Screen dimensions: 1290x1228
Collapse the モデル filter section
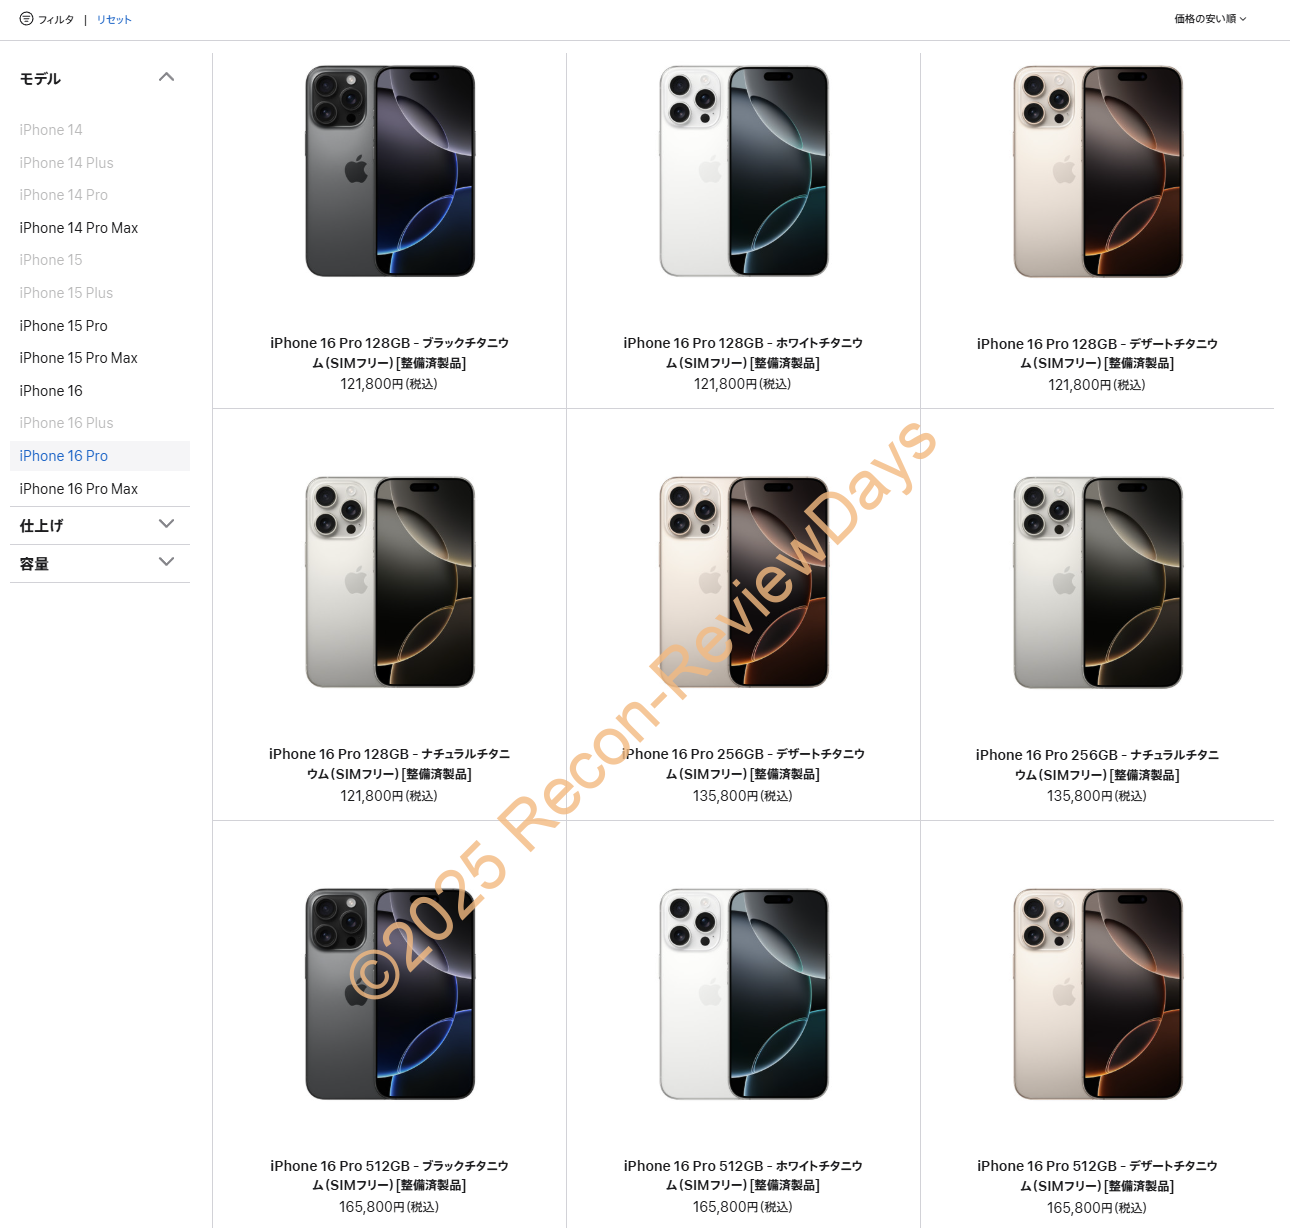[x=167, y=77]
